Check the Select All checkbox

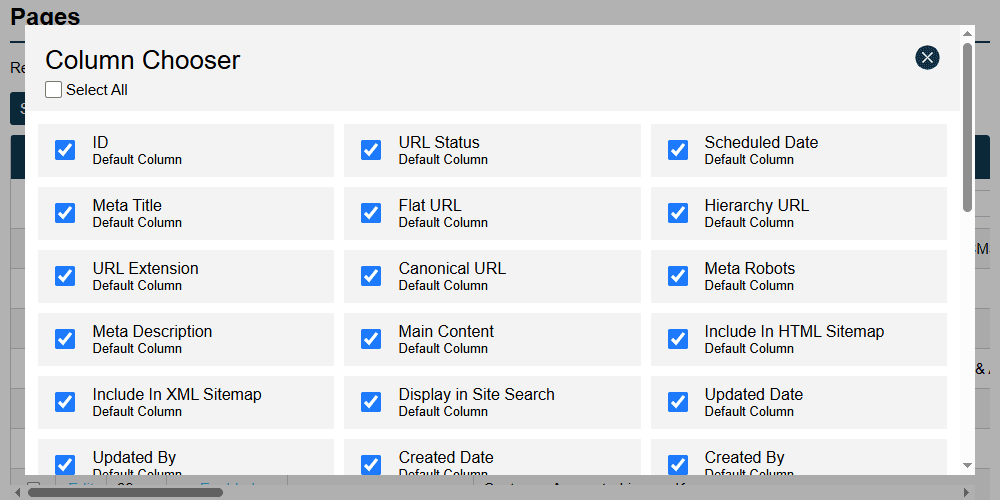pyautogui.click(x=54, y=90)
